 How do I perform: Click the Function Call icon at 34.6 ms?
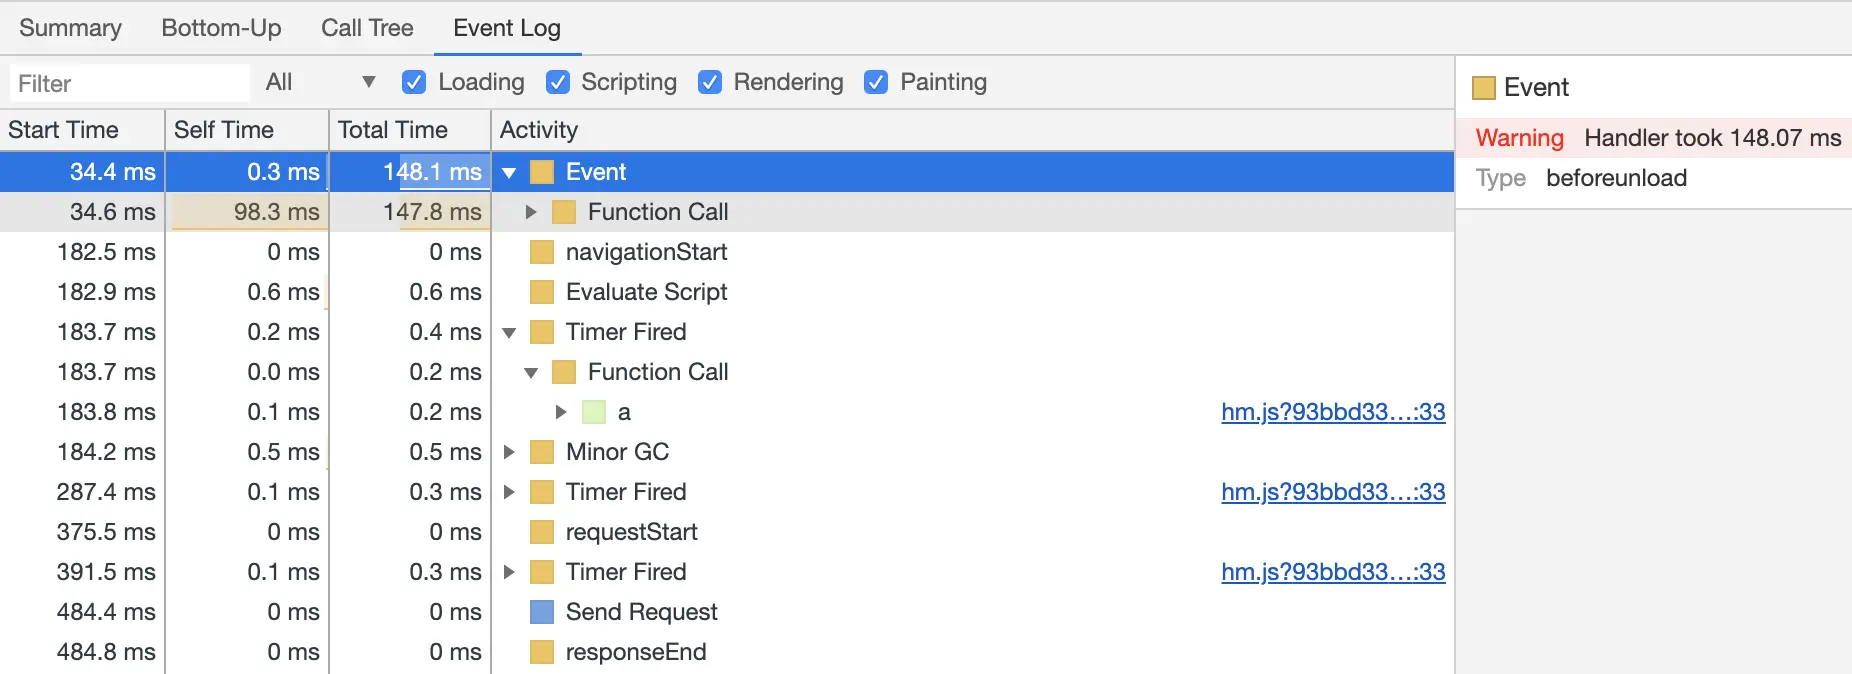[564, 212]
